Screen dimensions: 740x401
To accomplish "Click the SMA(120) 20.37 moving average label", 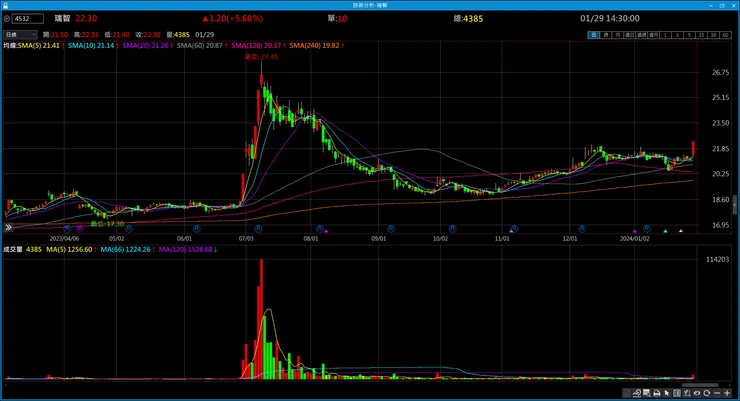I will pyautogui.click(x=256, y=45).
